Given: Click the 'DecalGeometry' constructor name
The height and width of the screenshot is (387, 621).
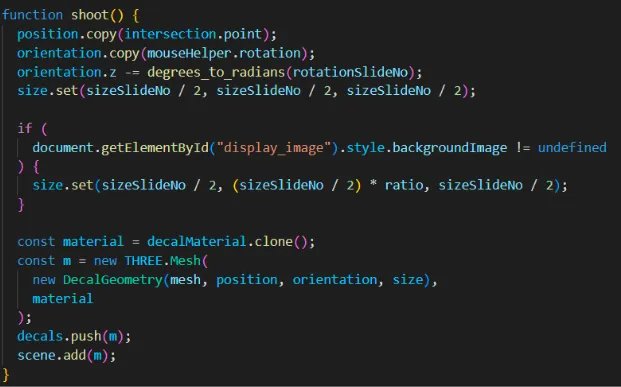Looking at the screenshot, I should [x=113, y=280].
